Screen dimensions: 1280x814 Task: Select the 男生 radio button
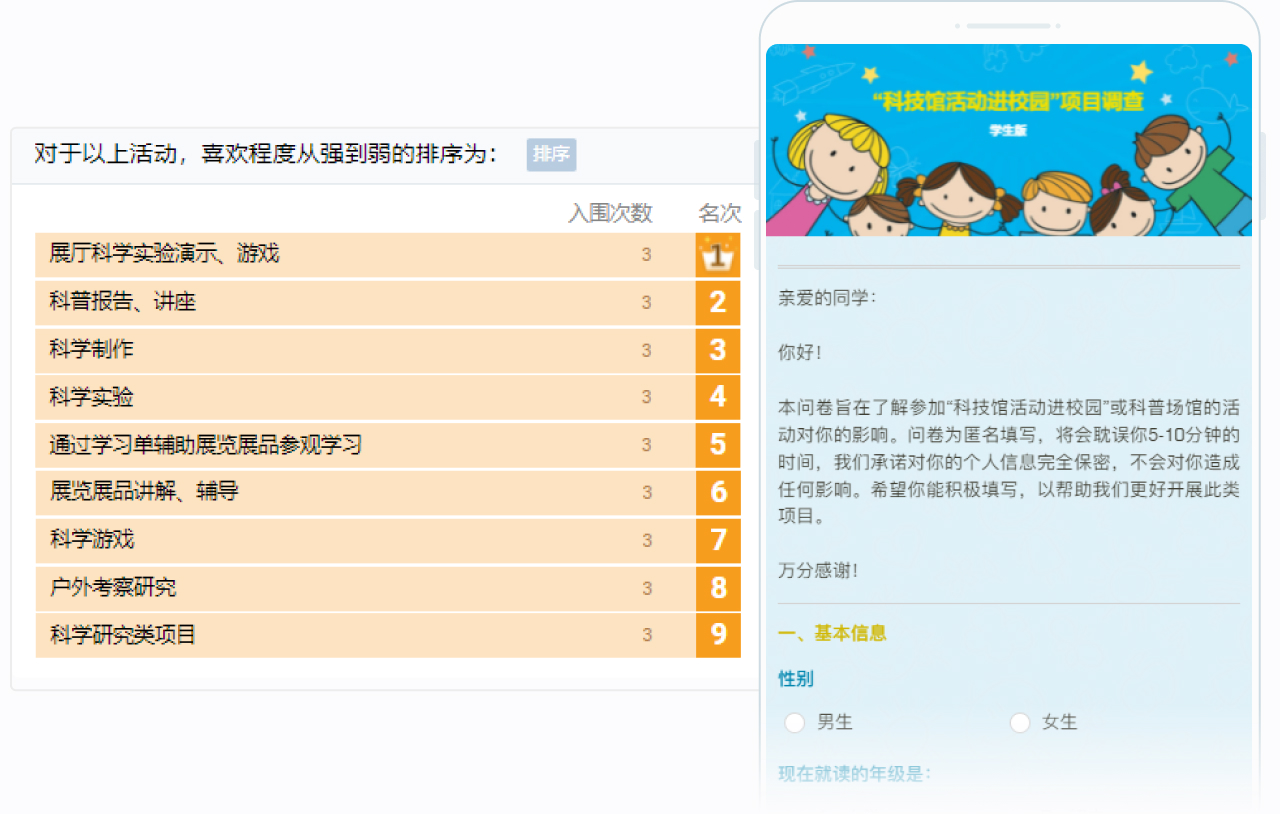(x=794, y=722)
